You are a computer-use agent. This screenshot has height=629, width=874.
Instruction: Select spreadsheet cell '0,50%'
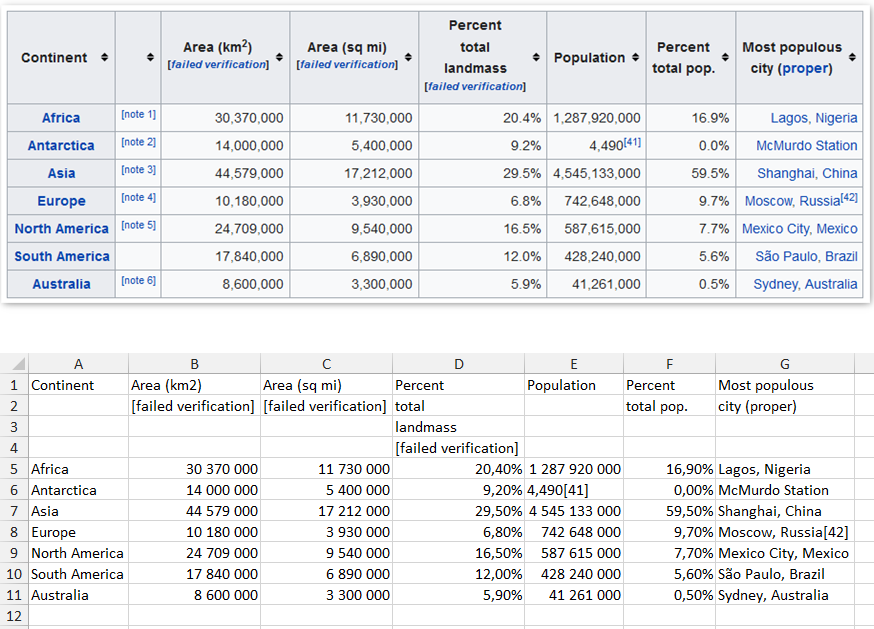tap(669, 596)
